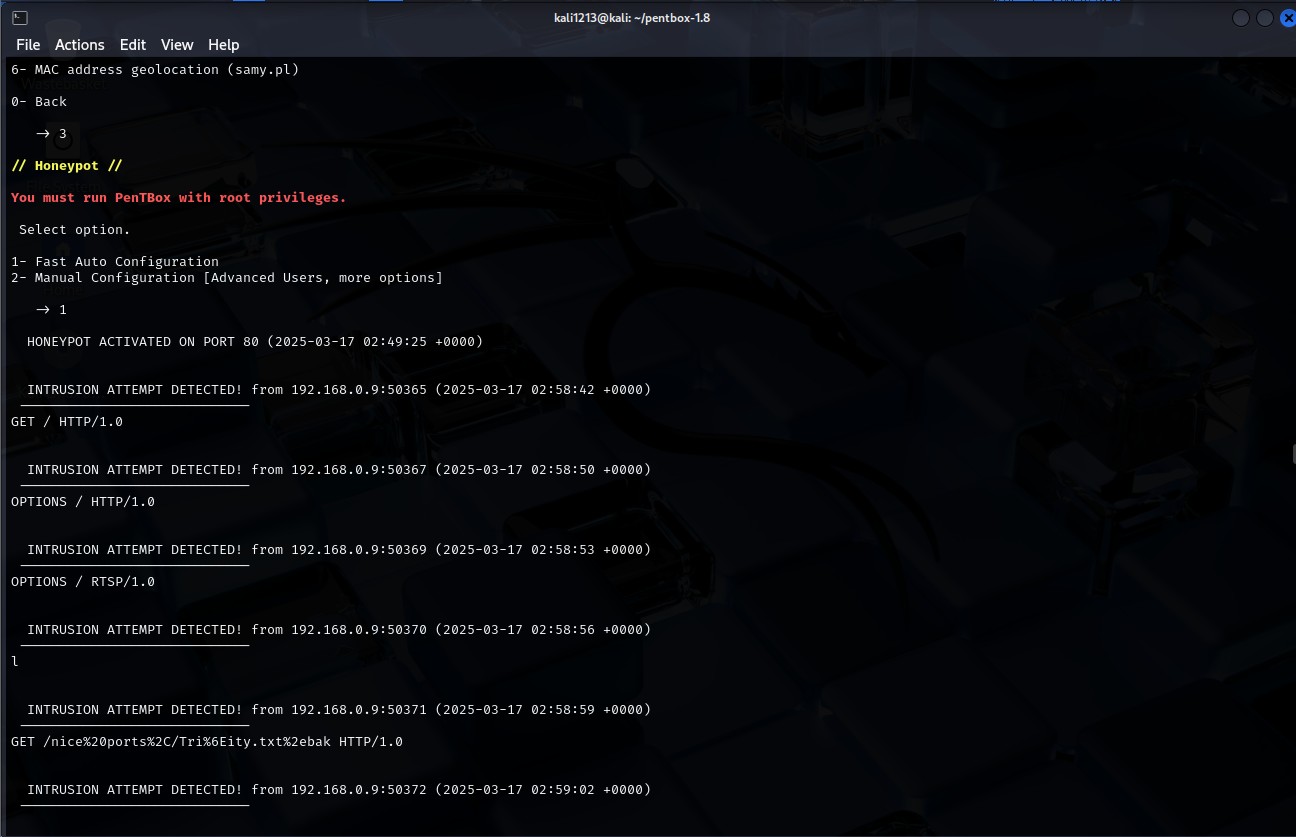Screen dimensions: 1296x837
Task: Select the 2- Manual Configuration option text
Action: pyautogui.click(x=226, y=277)
